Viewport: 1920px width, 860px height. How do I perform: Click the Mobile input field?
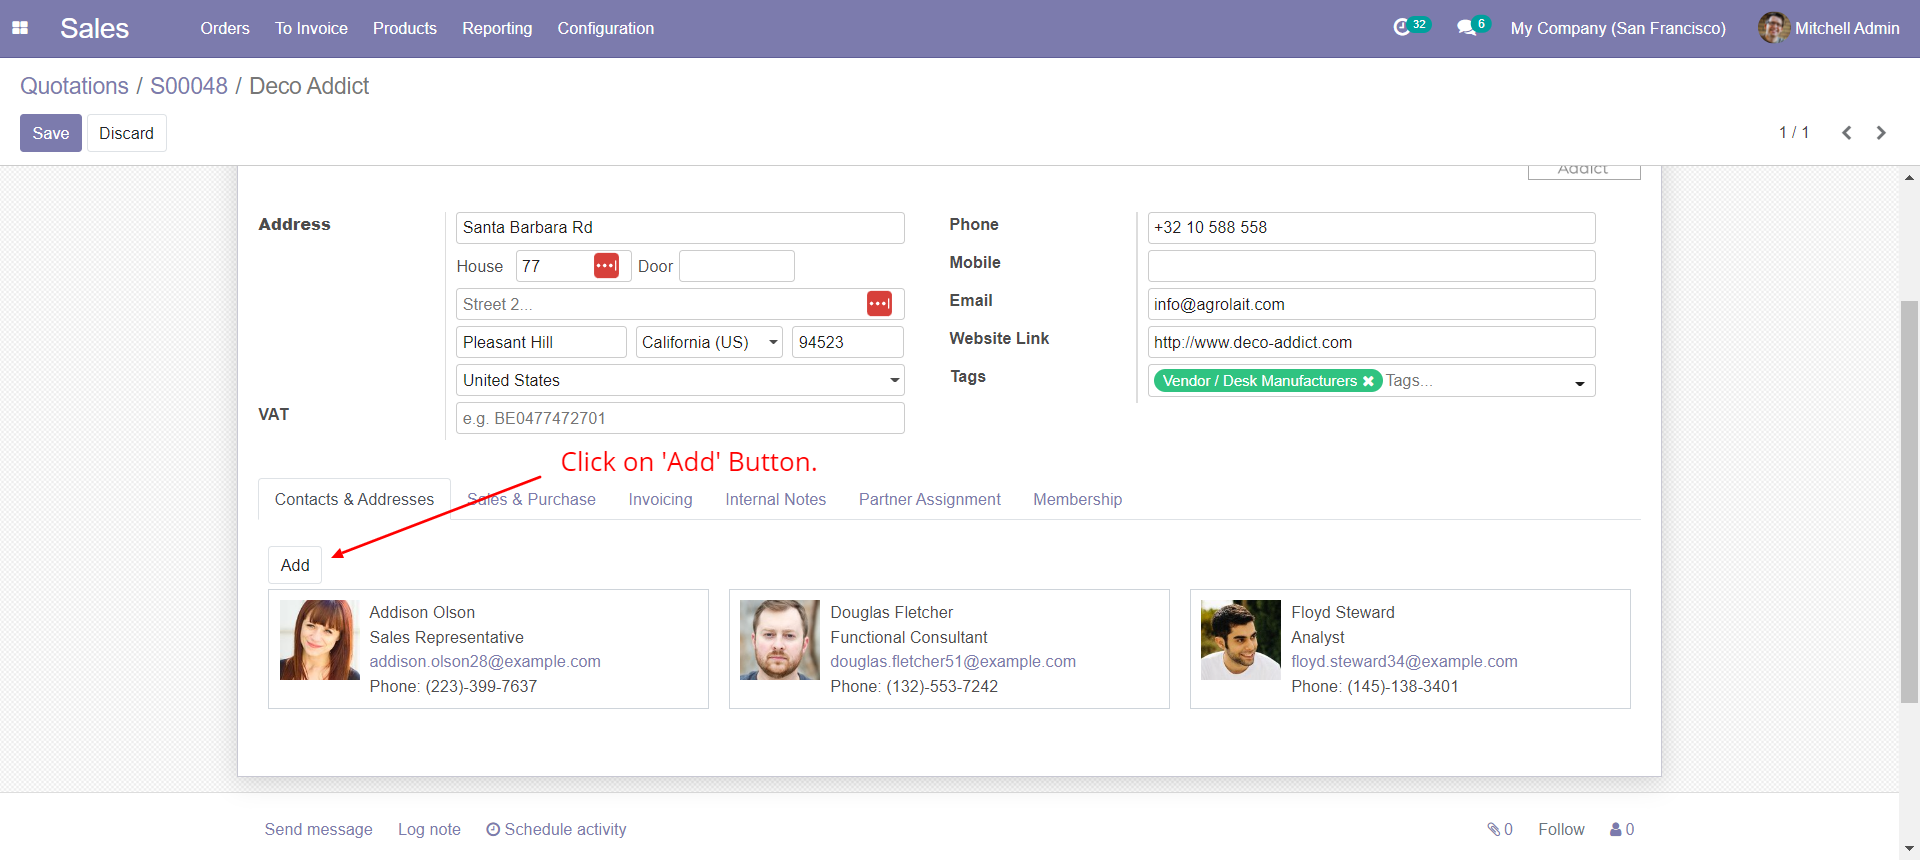tap(1370, 266)
